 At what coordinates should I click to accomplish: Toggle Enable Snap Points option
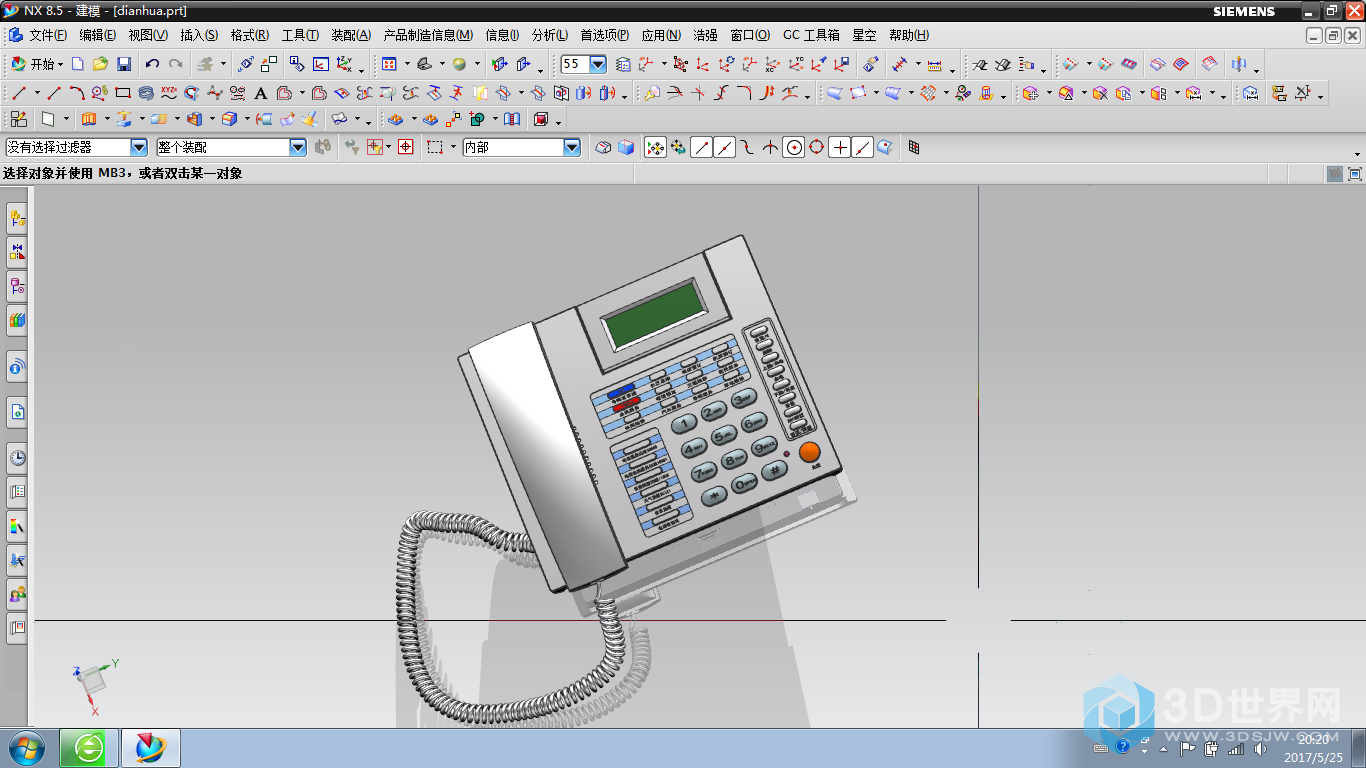click(x=655, y=147)
